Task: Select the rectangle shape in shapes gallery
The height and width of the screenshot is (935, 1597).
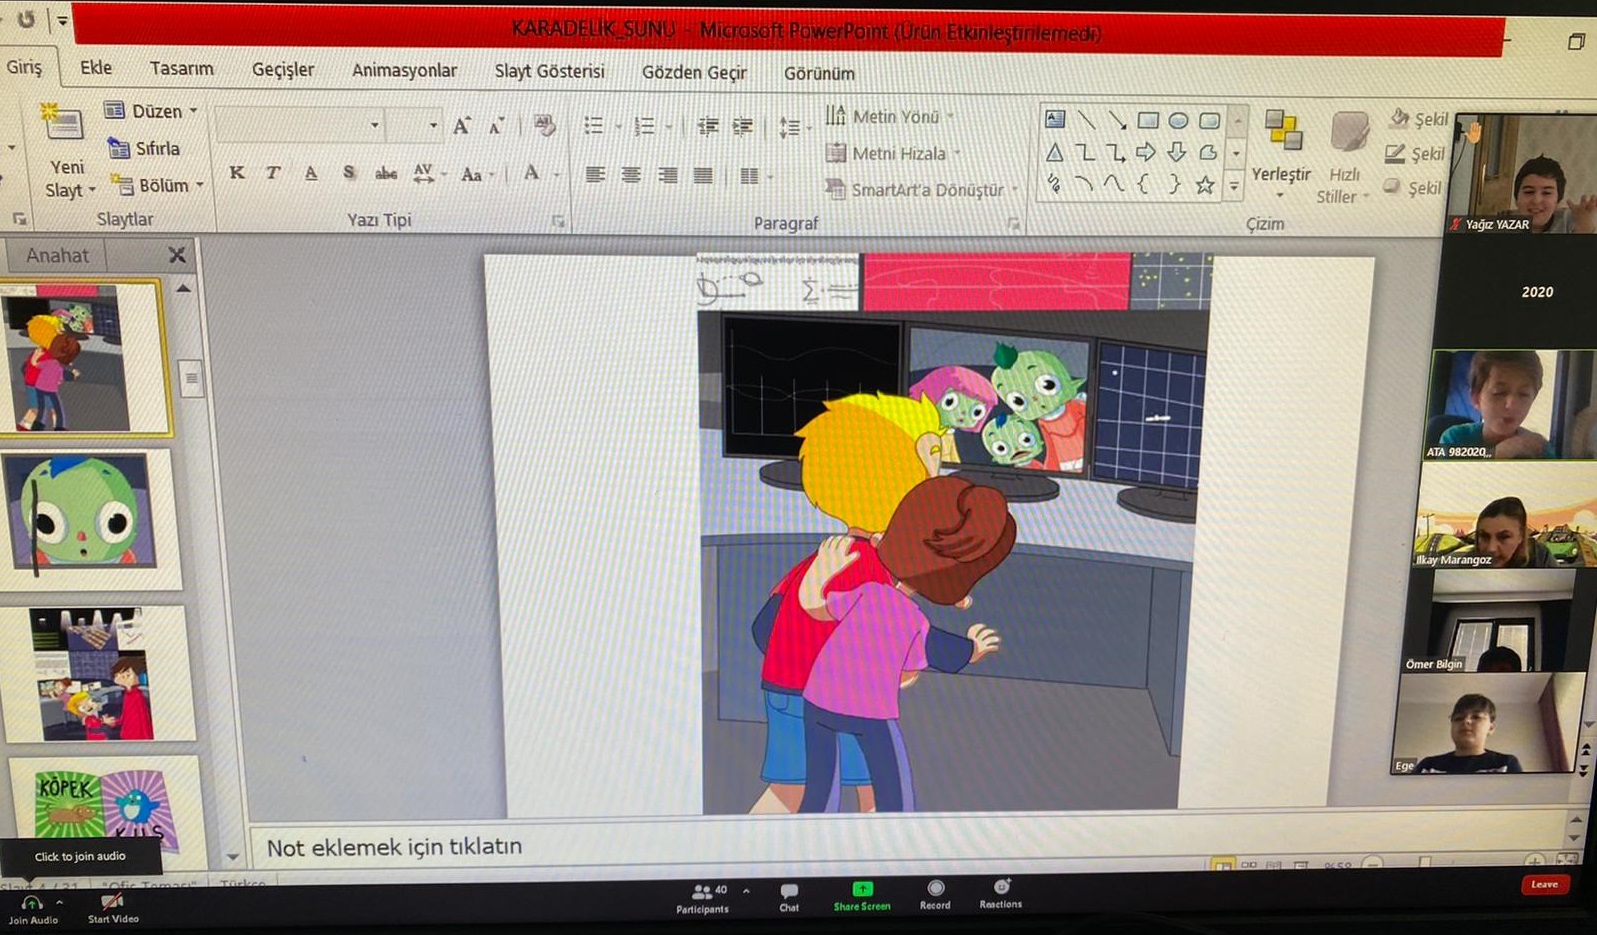Action: [x=1148, y=121]
